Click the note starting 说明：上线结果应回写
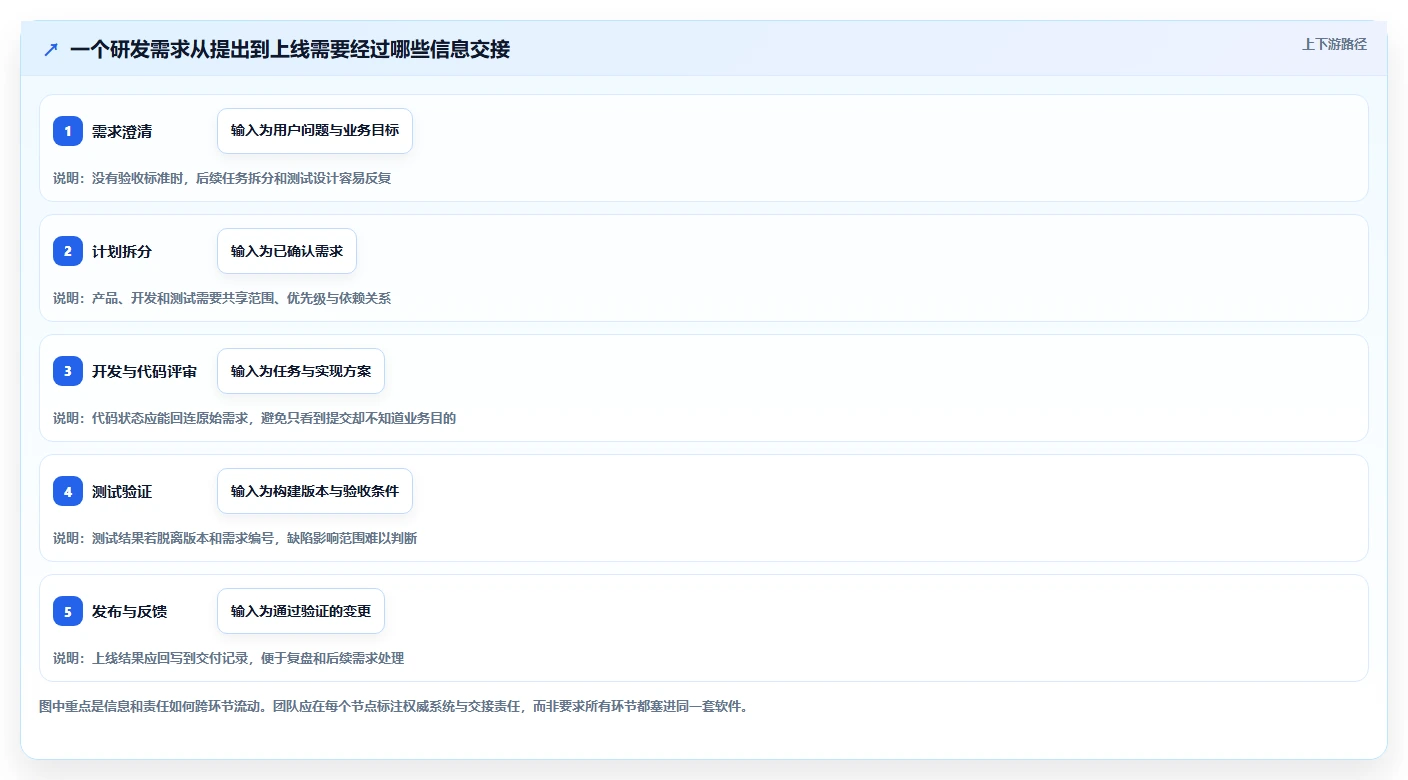The image size is (1408, 780). pyautogui.click(x=229, y=658)
